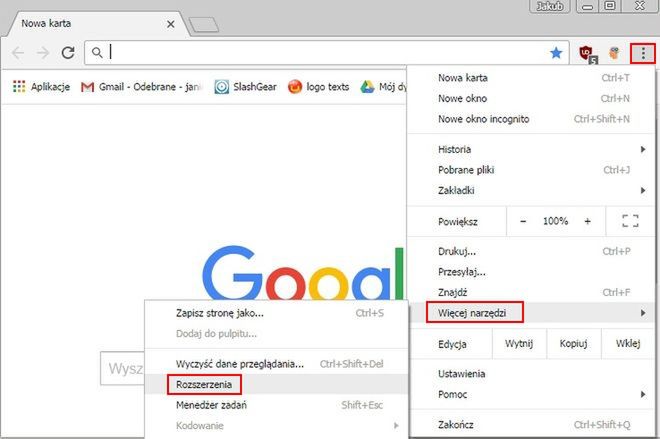Go forward with the forward arrow
Viewport: 660px width, 439px height.
(x=43, y=53)
